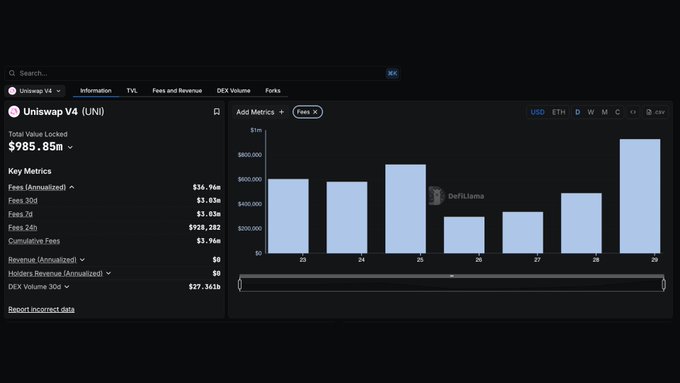Collapse the Fees (Annualized) section
This screenshot has height=383, width=680.
(x=72, y=187)
